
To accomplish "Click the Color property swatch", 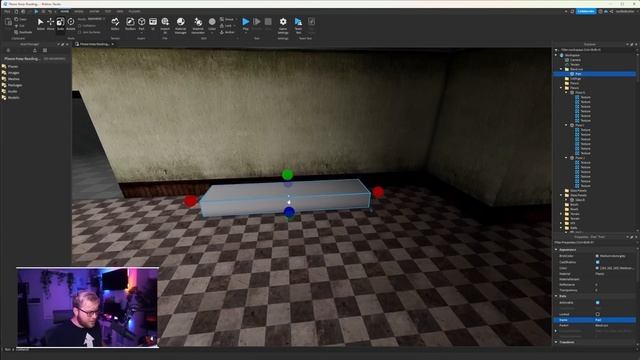I will point(597,268).
